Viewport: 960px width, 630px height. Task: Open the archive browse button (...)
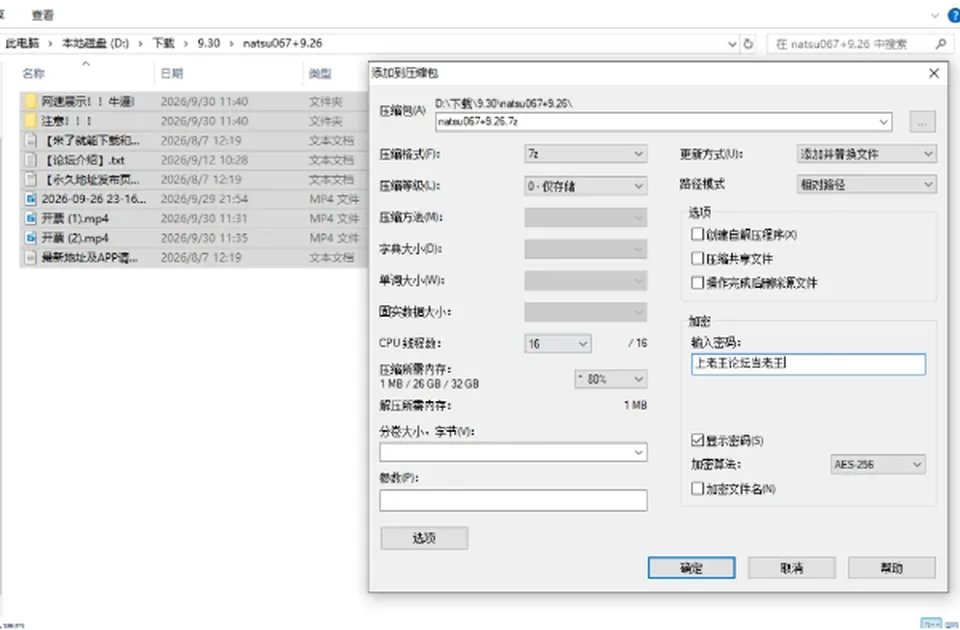(922, 122)
